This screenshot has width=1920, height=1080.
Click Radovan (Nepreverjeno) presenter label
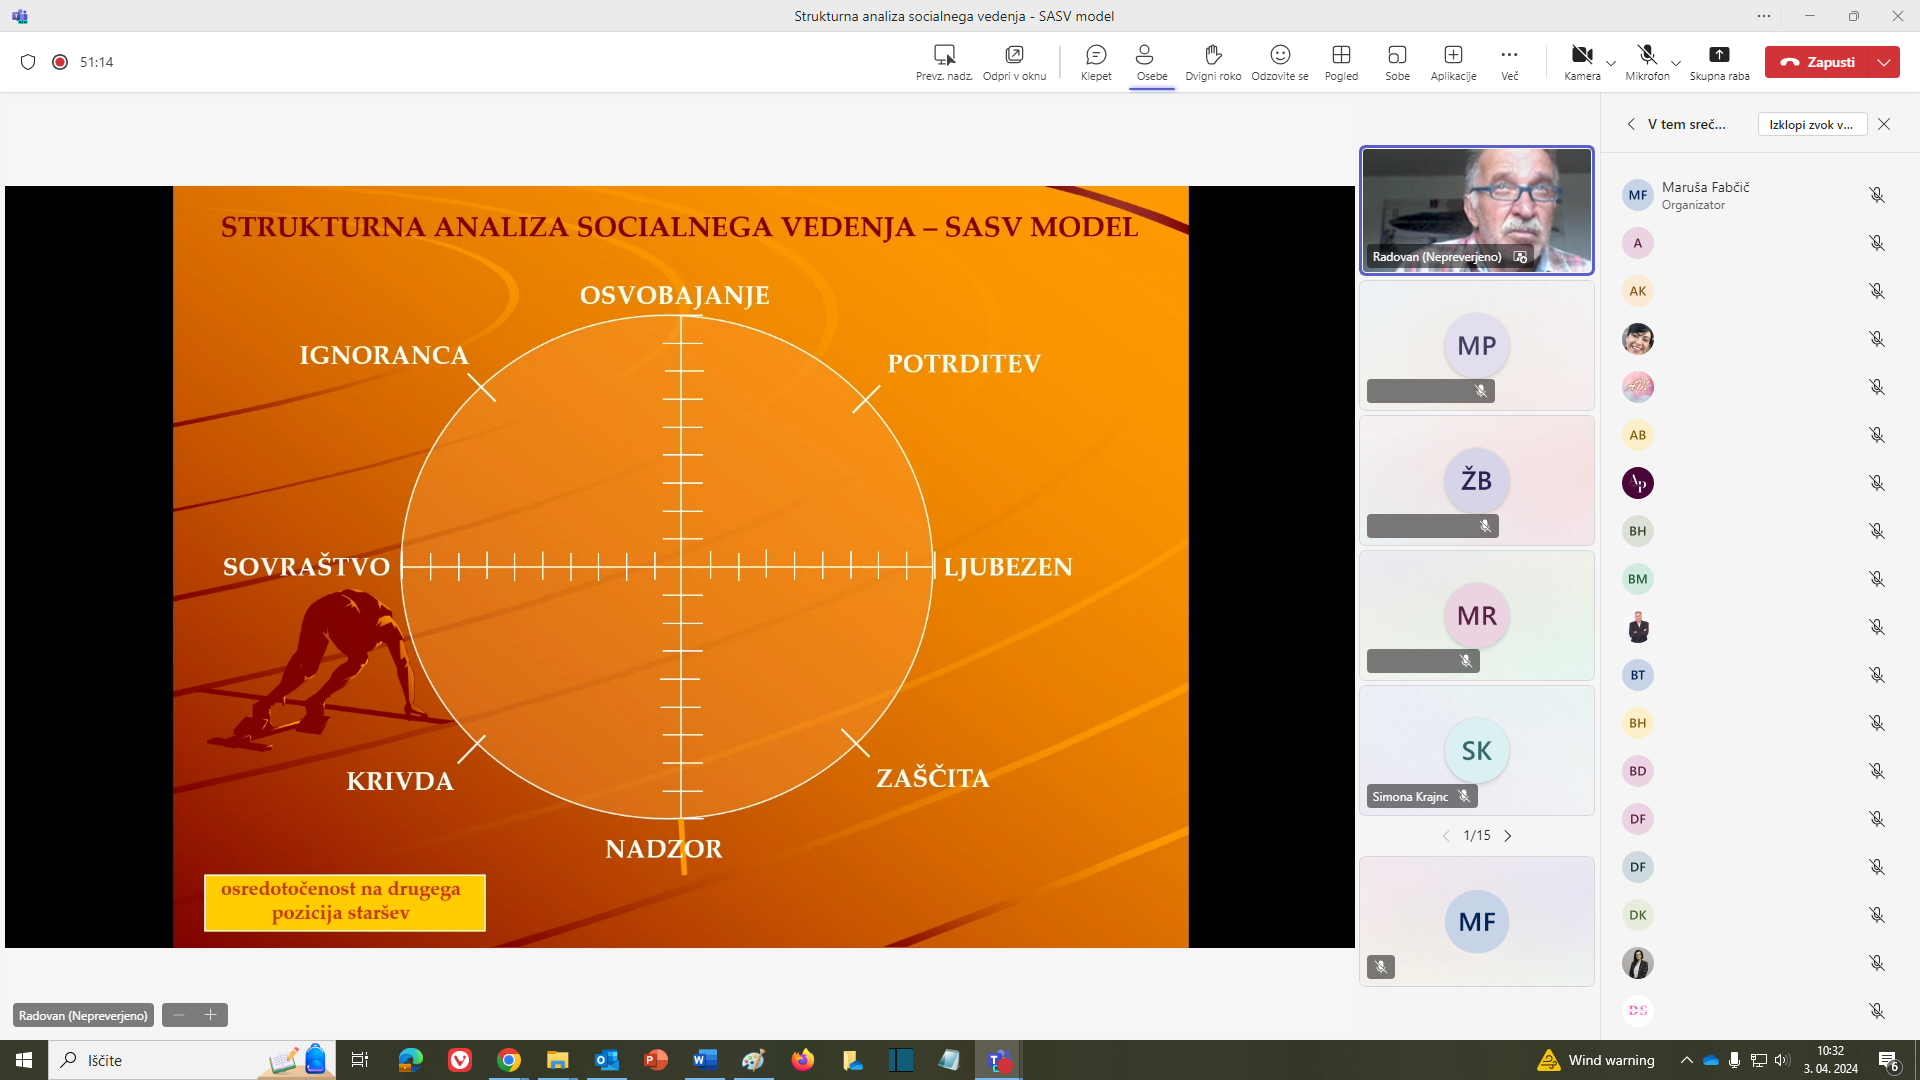coord(83,1015)
